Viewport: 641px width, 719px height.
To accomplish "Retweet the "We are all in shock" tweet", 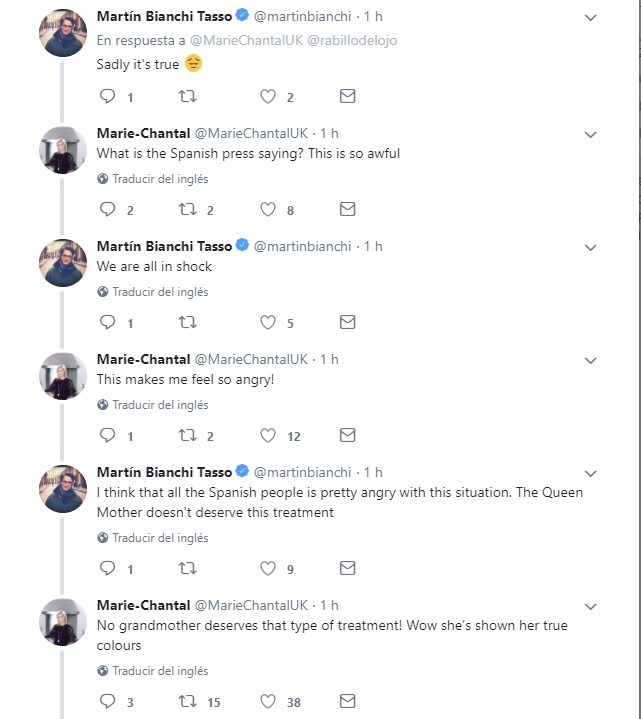I will (187, 323).
